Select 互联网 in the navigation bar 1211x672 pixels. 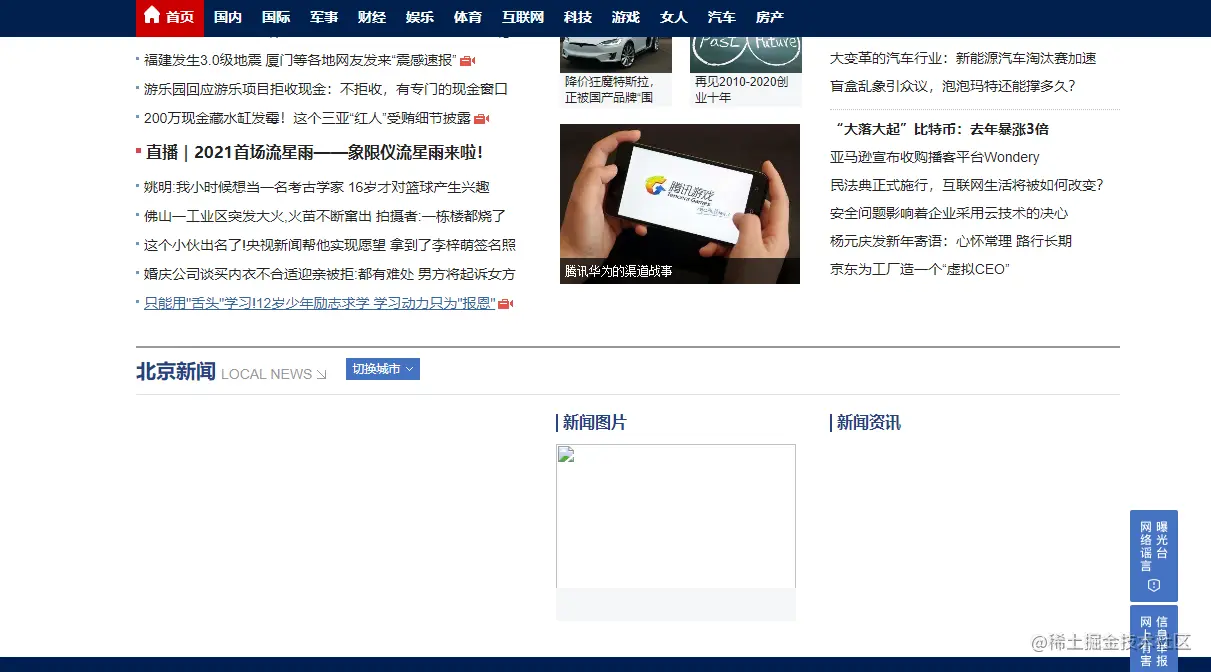[x=523, y=17]
